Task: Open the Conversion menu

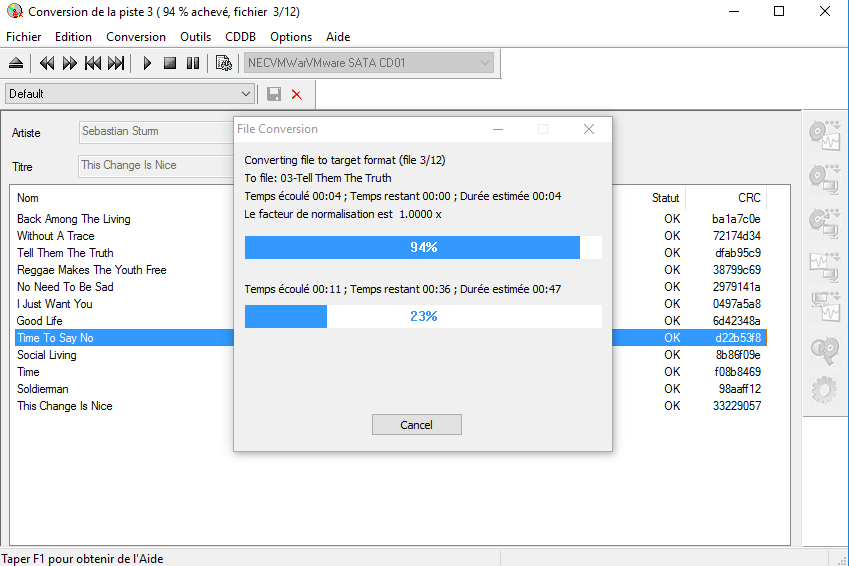Action: click(136, 37)
